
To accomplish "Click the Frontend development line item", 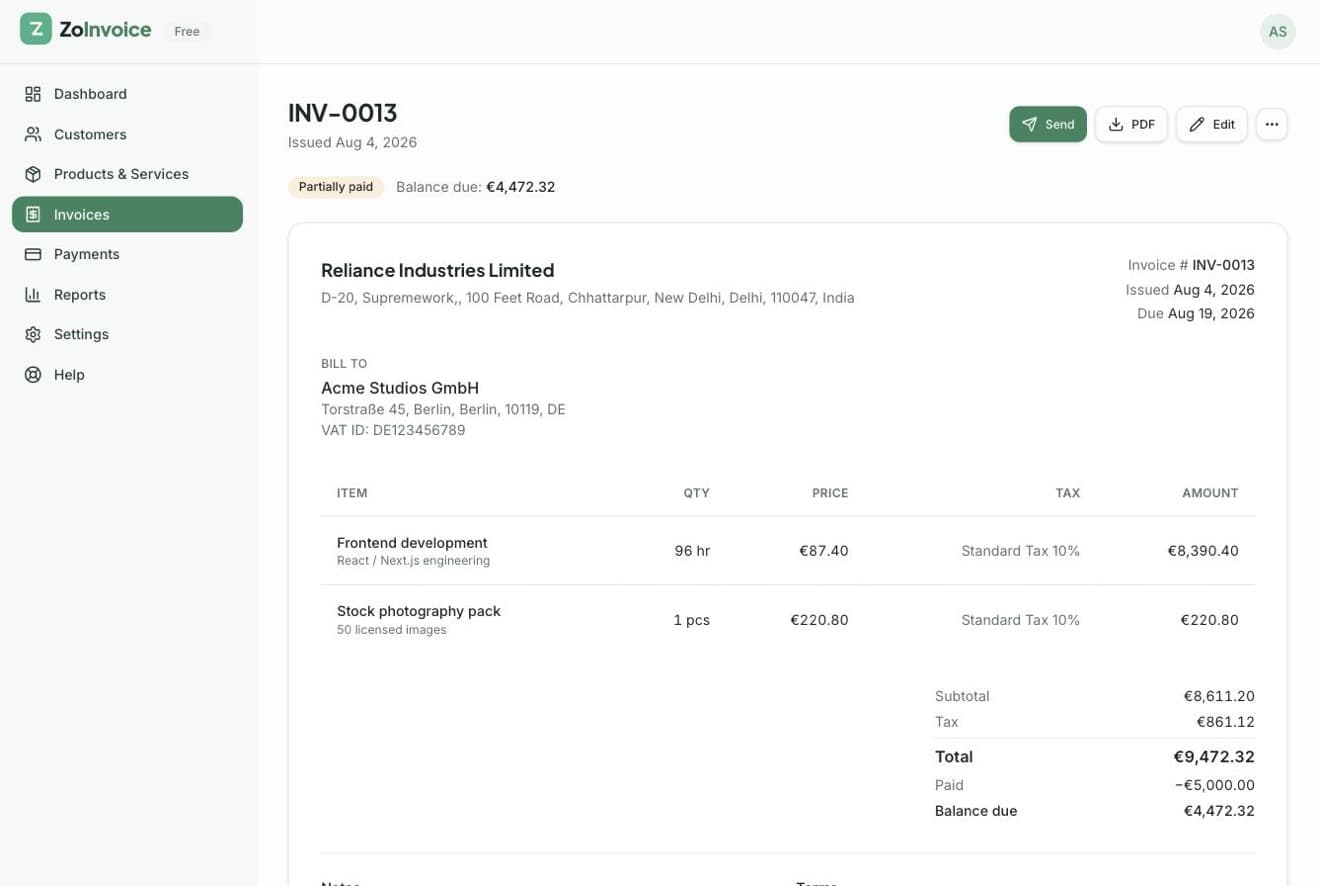I will [x=412, y=543].
